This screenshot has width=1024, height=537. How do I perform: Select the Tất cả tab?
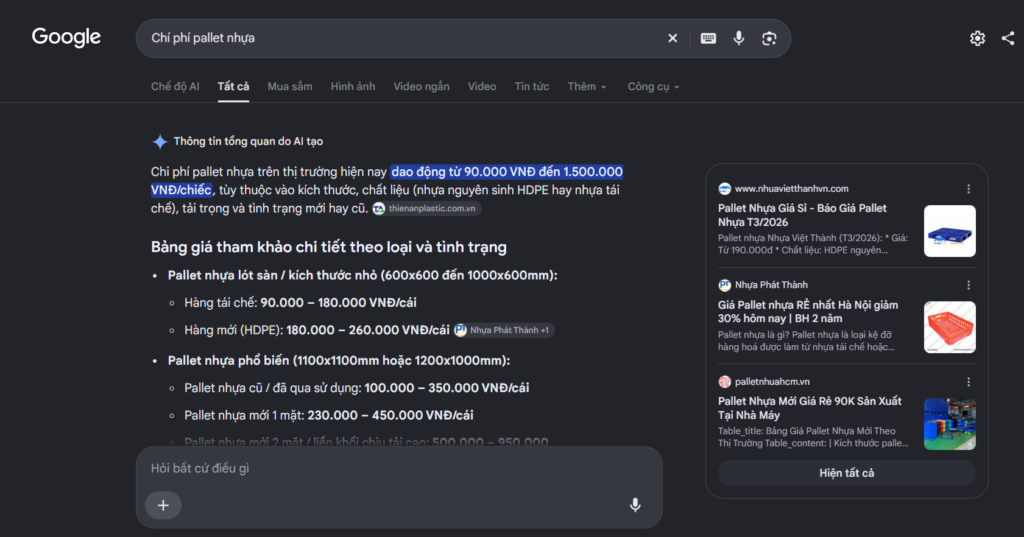(x=233, y=86)
